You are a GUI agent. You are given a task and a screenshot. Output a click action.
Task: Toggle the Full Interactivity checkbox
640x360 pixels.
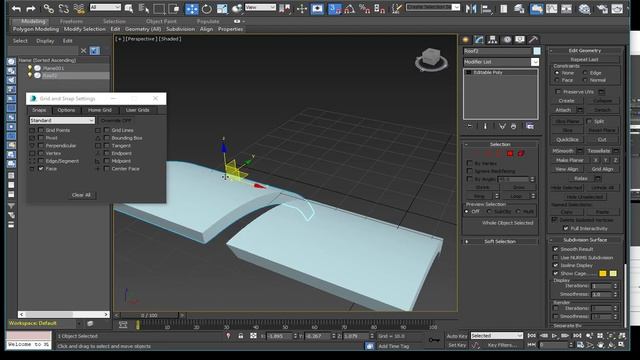click(566, 229)
